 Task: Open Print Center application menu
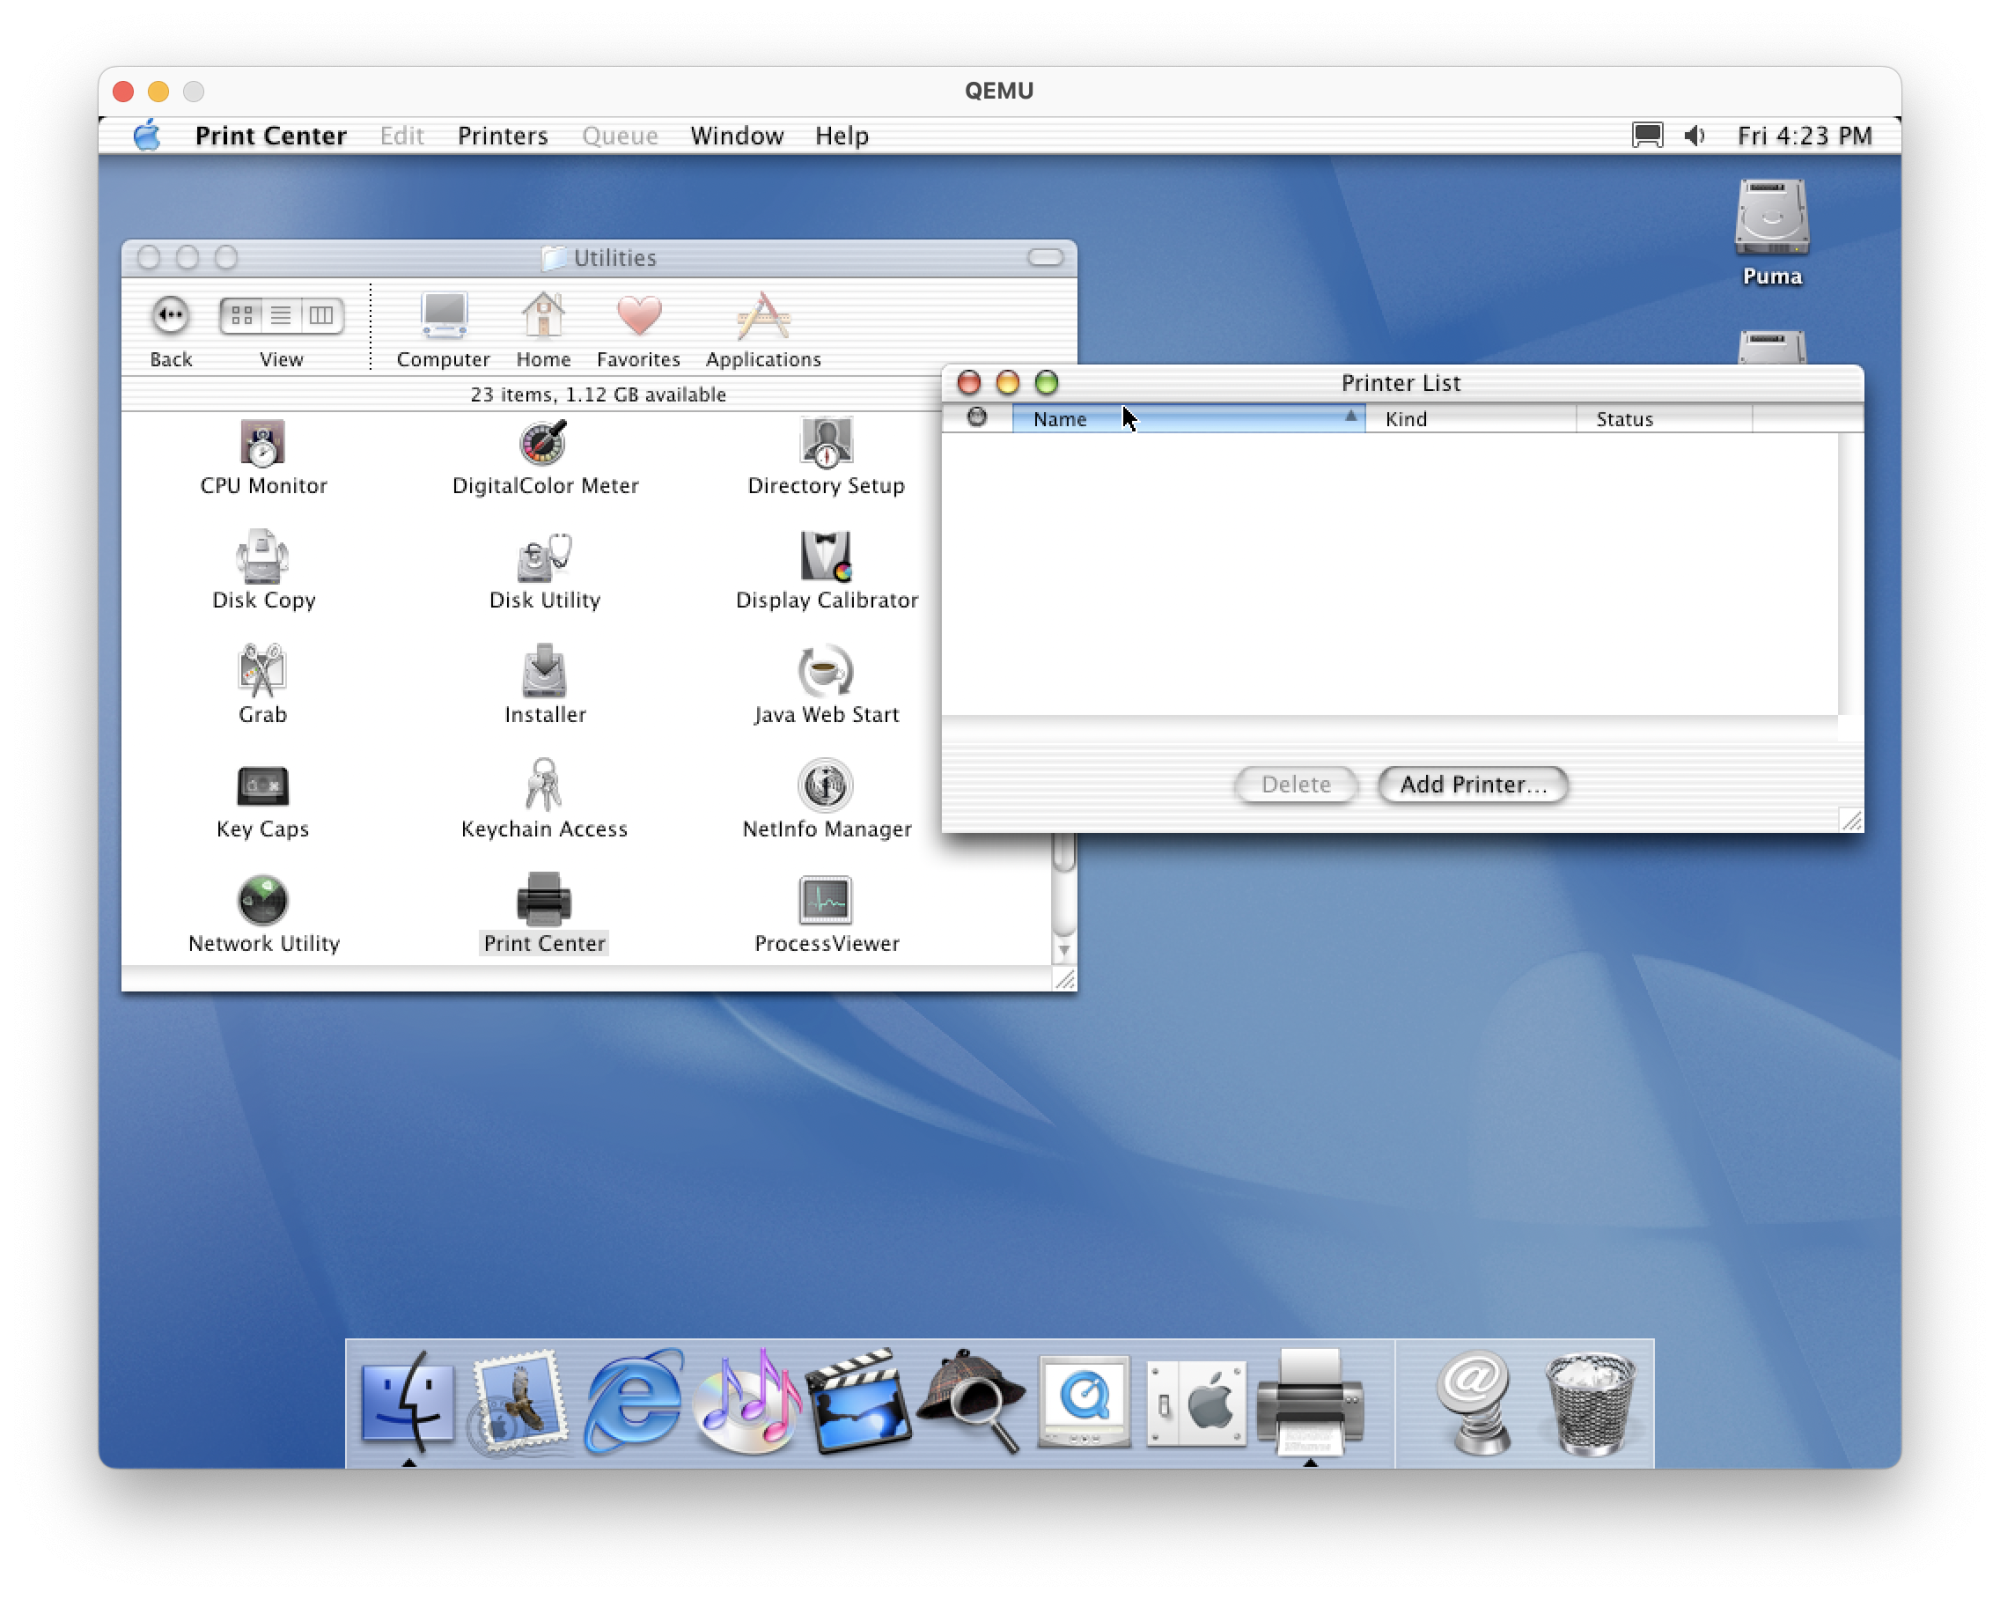click(x=271, y=135)
